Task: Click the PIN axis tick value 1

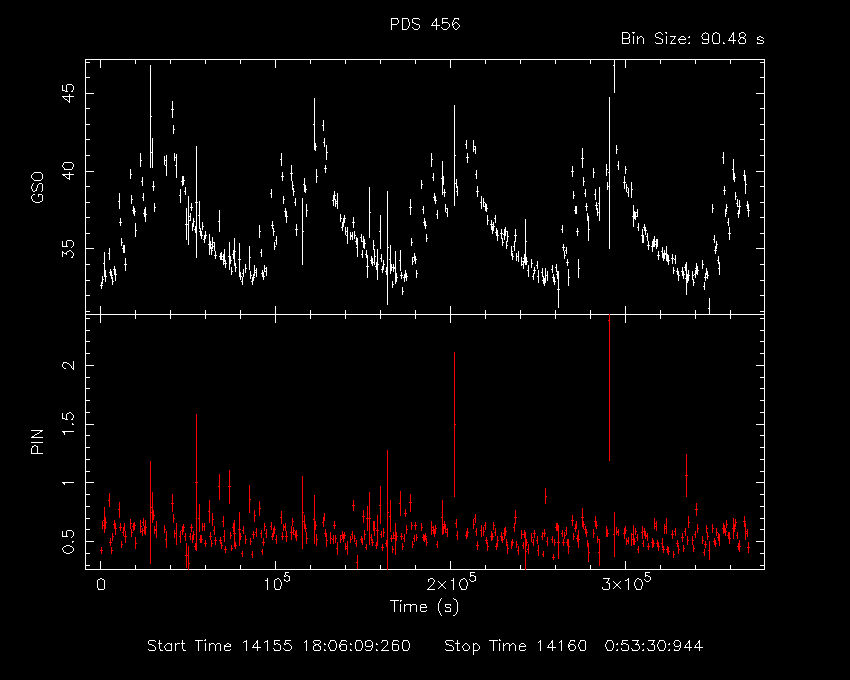Action: [69, 482]
